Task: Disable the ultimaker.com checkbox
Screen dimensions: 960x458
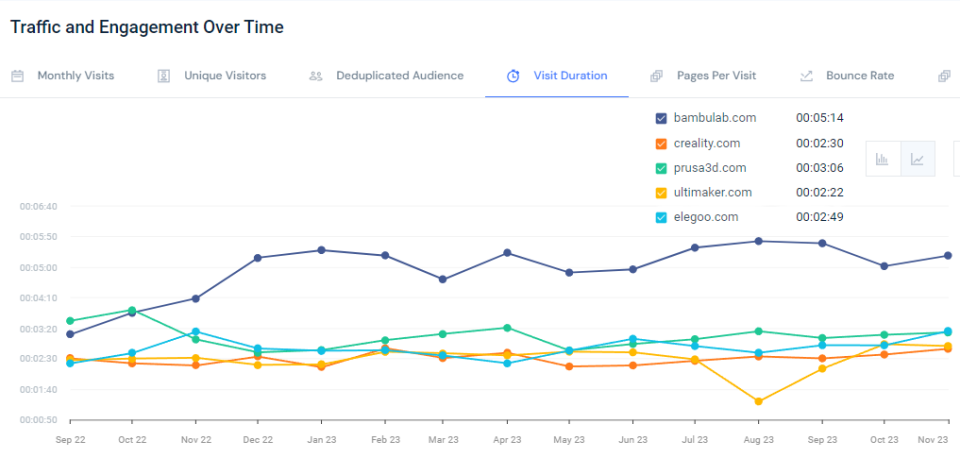Action: pos(661,193)
